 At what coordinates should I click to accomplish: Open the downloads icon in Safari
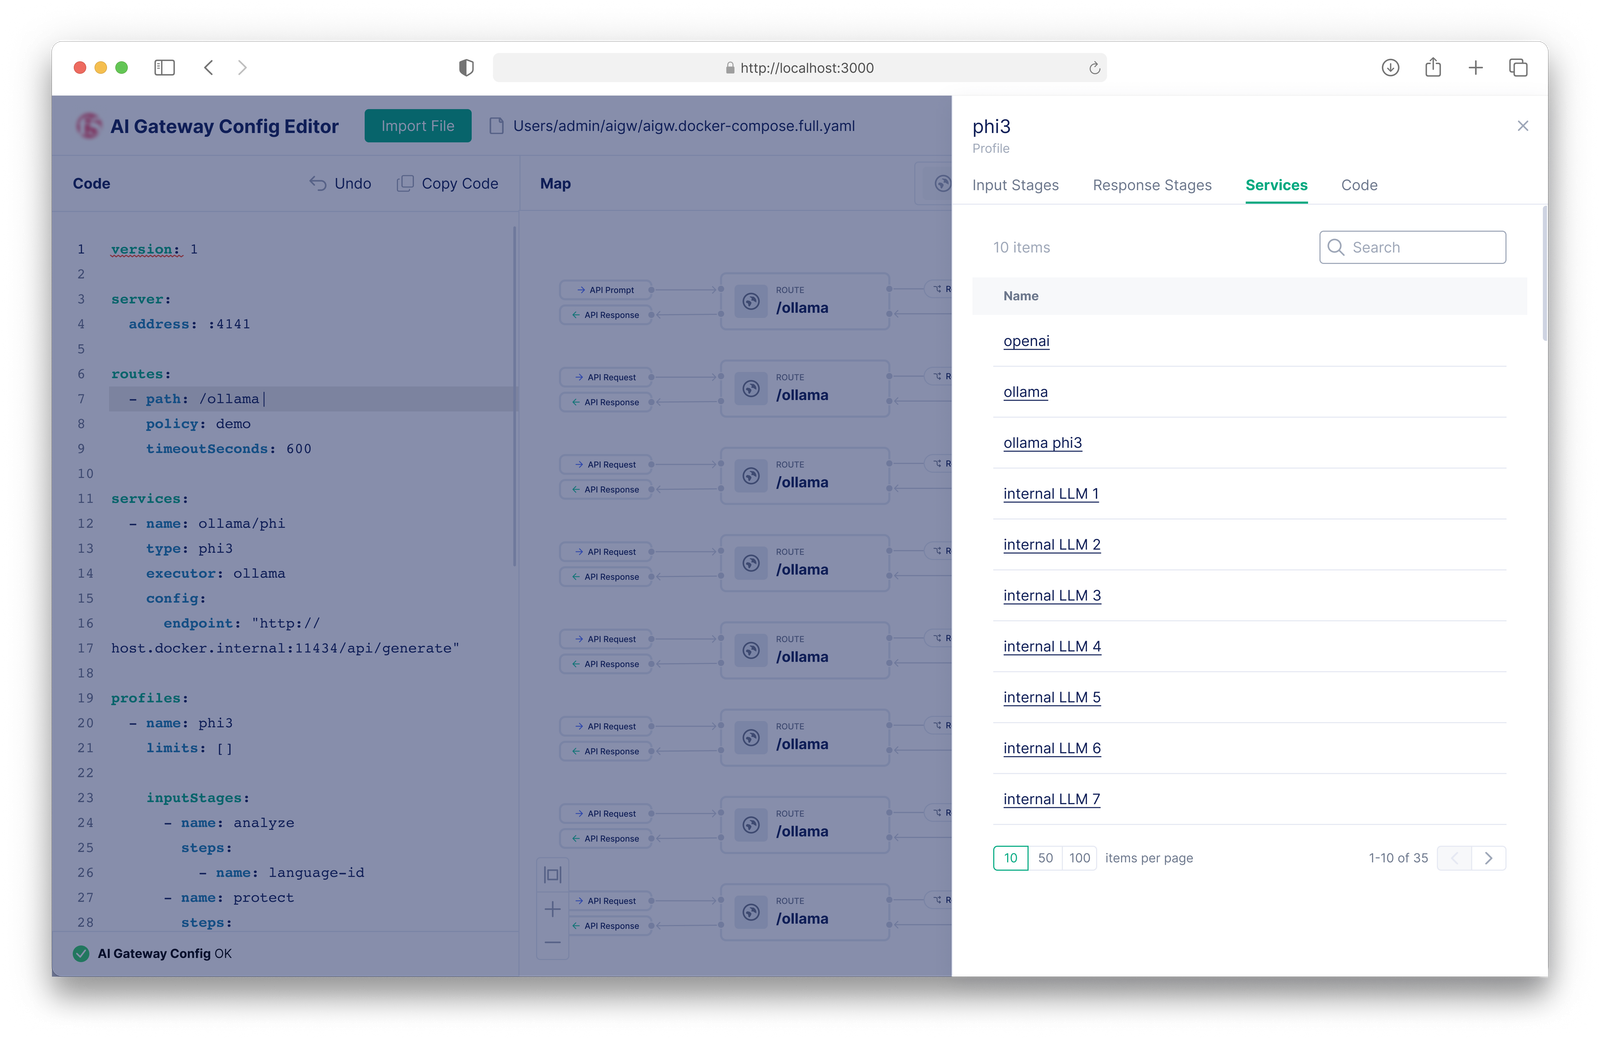[x=1390, y=67]
